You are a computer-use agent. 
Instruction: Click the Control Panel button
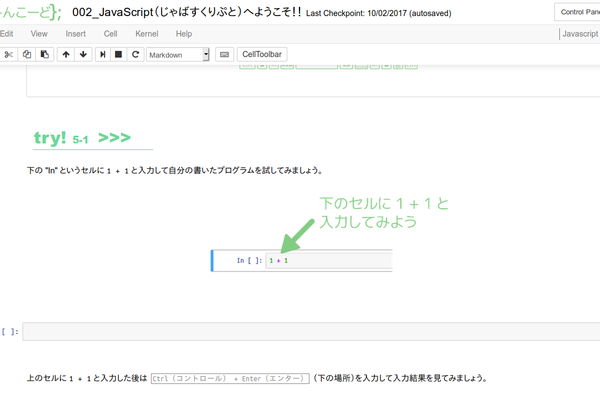pyautogui.click(x=577, y=12)
